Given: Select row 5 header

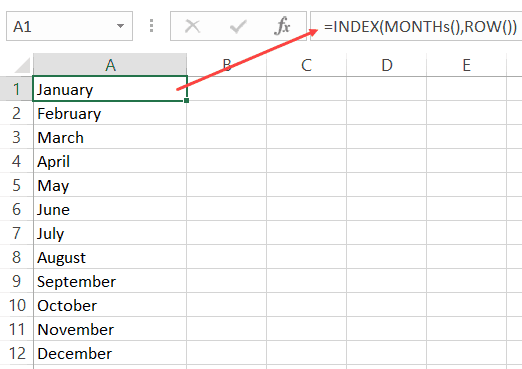Looking at the screenshot, I should pos(16,185).
